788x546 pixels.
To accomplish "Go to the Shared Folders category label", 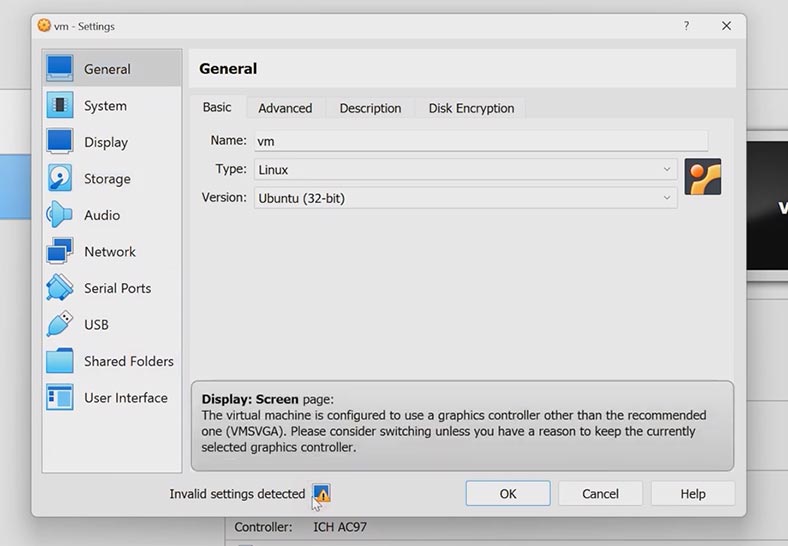I will pyautogui.click(x=129, y=361).
